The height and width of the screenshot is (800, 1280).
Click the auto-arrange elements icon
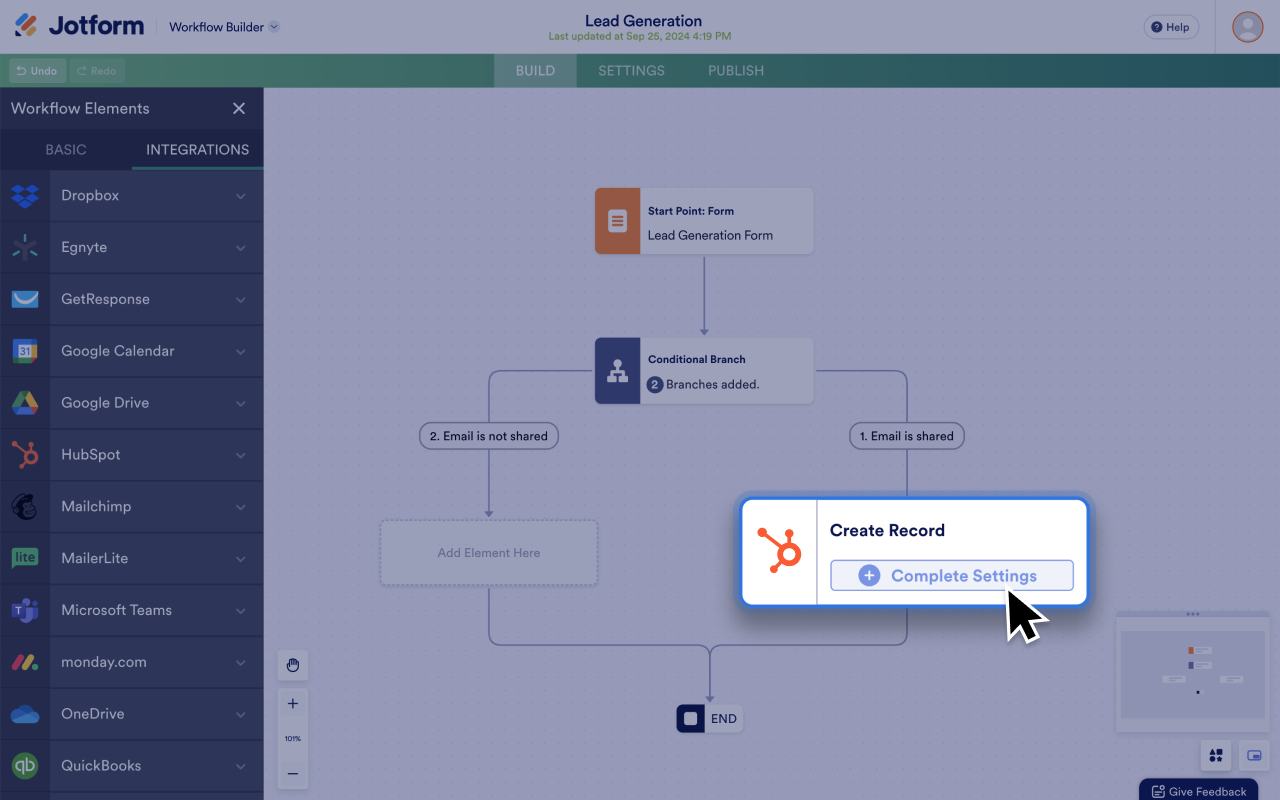[1216, 756]
